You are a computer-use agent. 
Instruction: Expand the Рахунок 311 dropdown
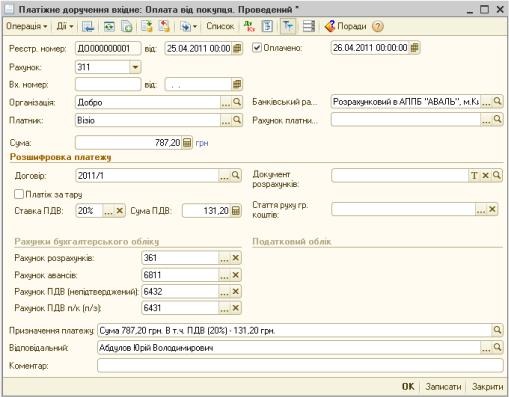click(x=135, y=67)
